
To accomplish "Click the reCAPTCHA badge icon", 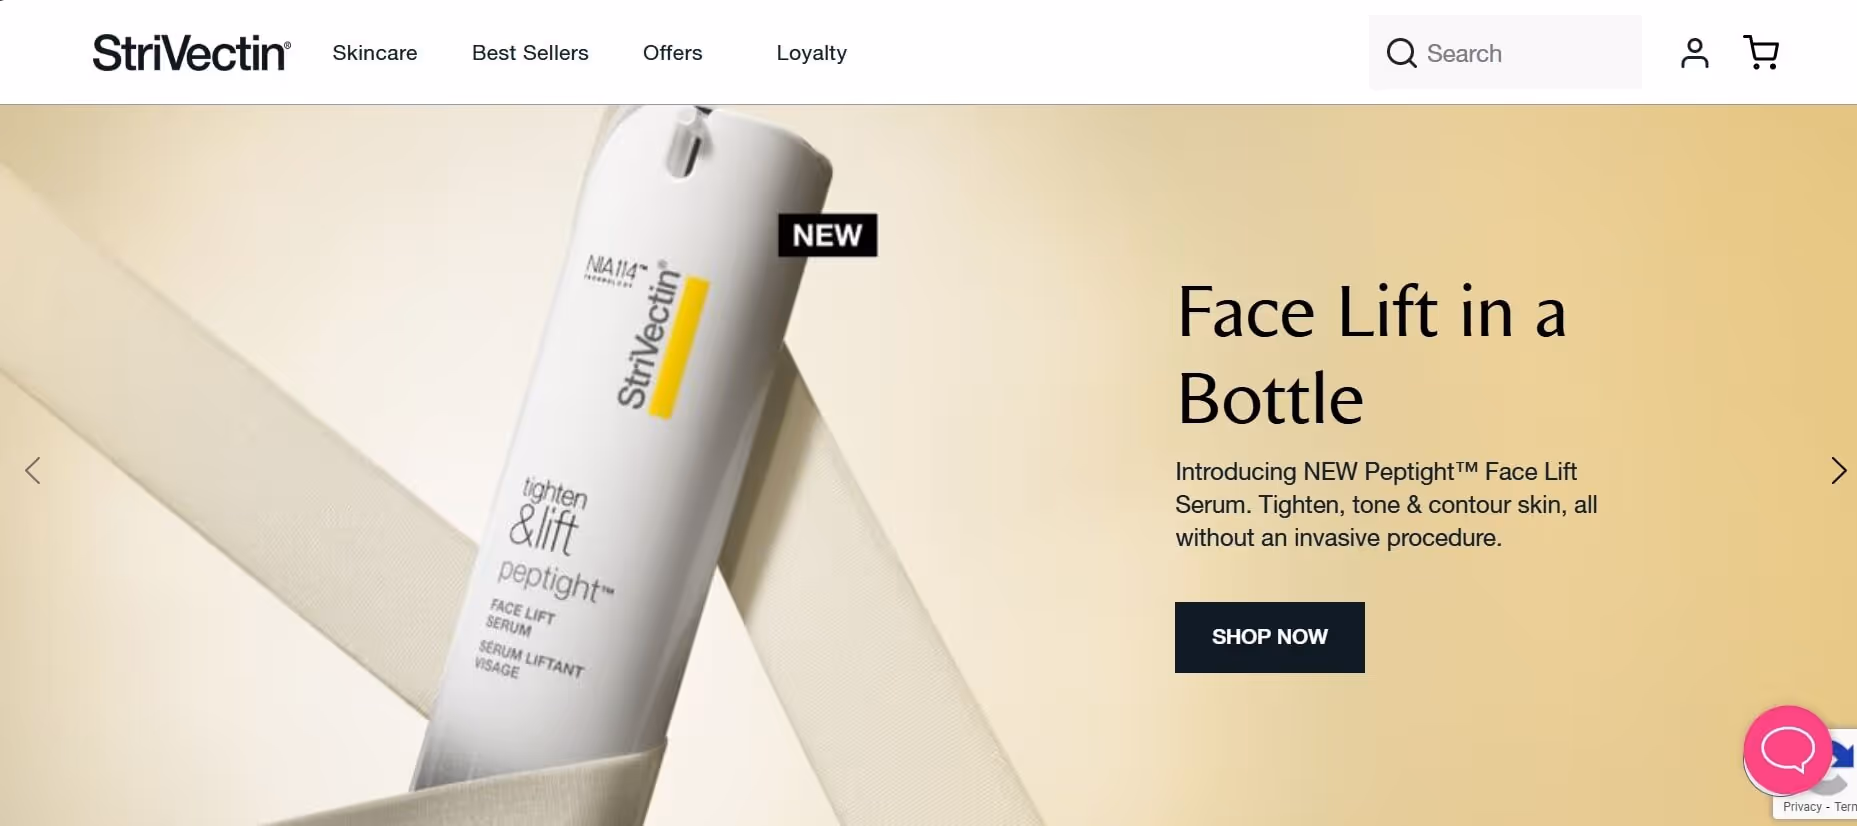I will [x=1842, y=765].
